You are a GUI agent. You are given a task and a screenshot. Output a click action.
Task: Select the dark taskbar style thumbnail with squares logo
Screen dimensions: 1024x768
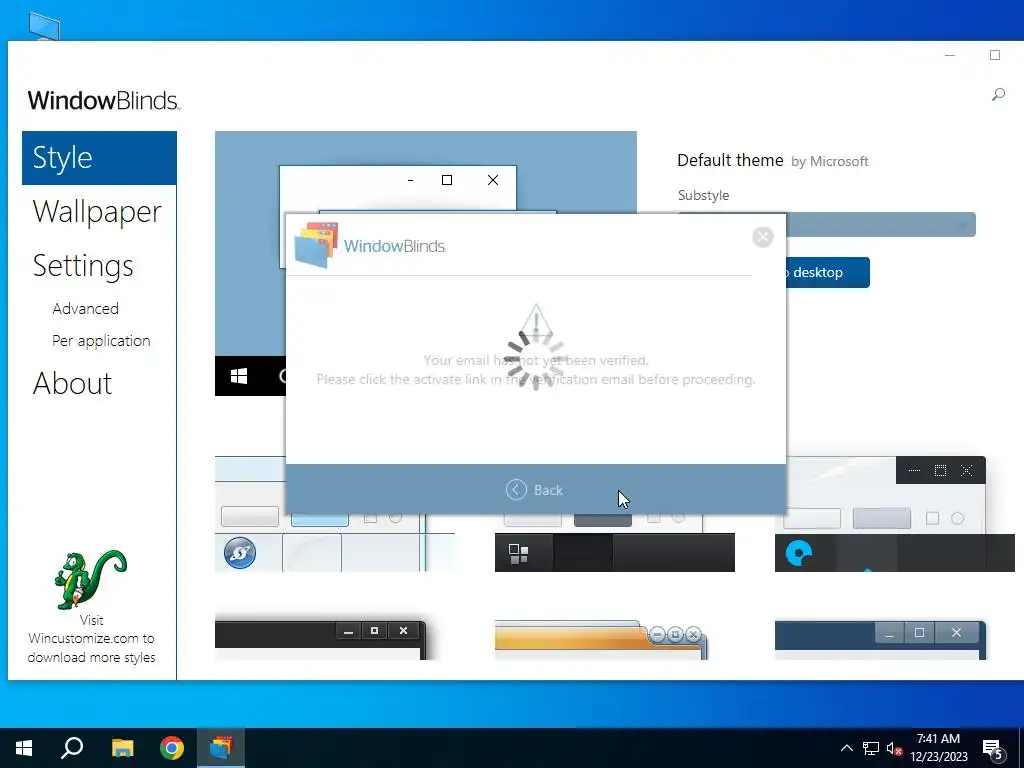coord(615,543)
